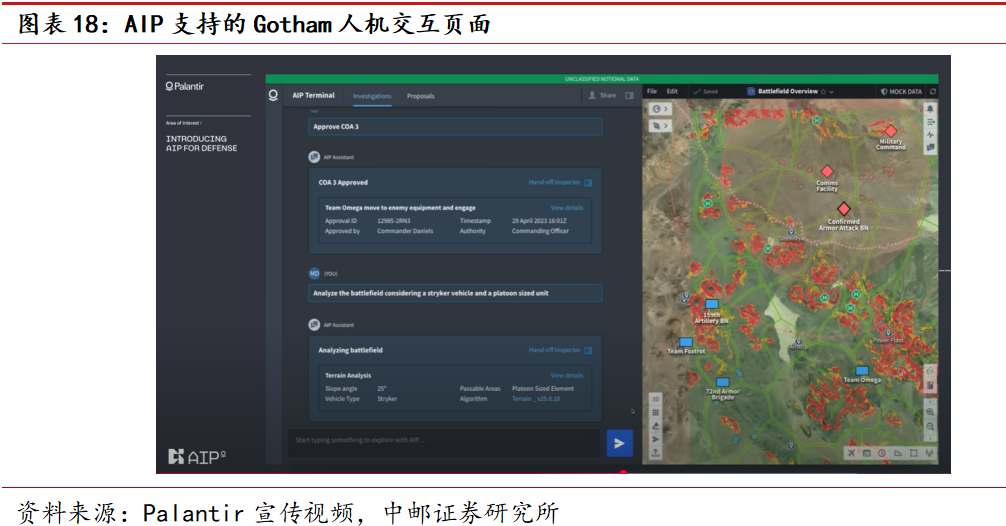Screen dimensions: 1006x526
Task: Open the Investigations tab
Action: click(x=372, y=96)
